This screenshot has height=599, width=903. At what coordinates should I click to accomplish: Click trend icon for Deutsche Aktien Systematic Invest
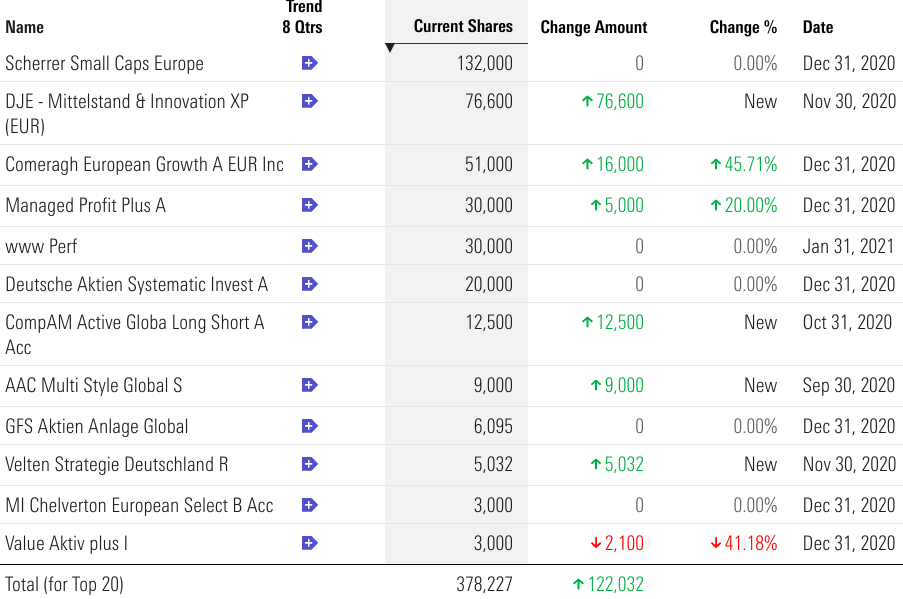(309, 284)
